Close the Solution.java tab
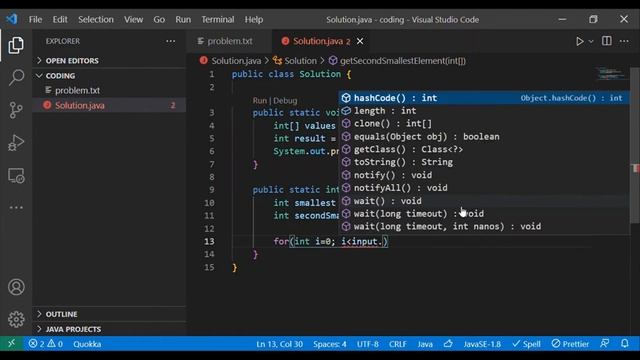 pyautogui.click(x=360, y=41)
